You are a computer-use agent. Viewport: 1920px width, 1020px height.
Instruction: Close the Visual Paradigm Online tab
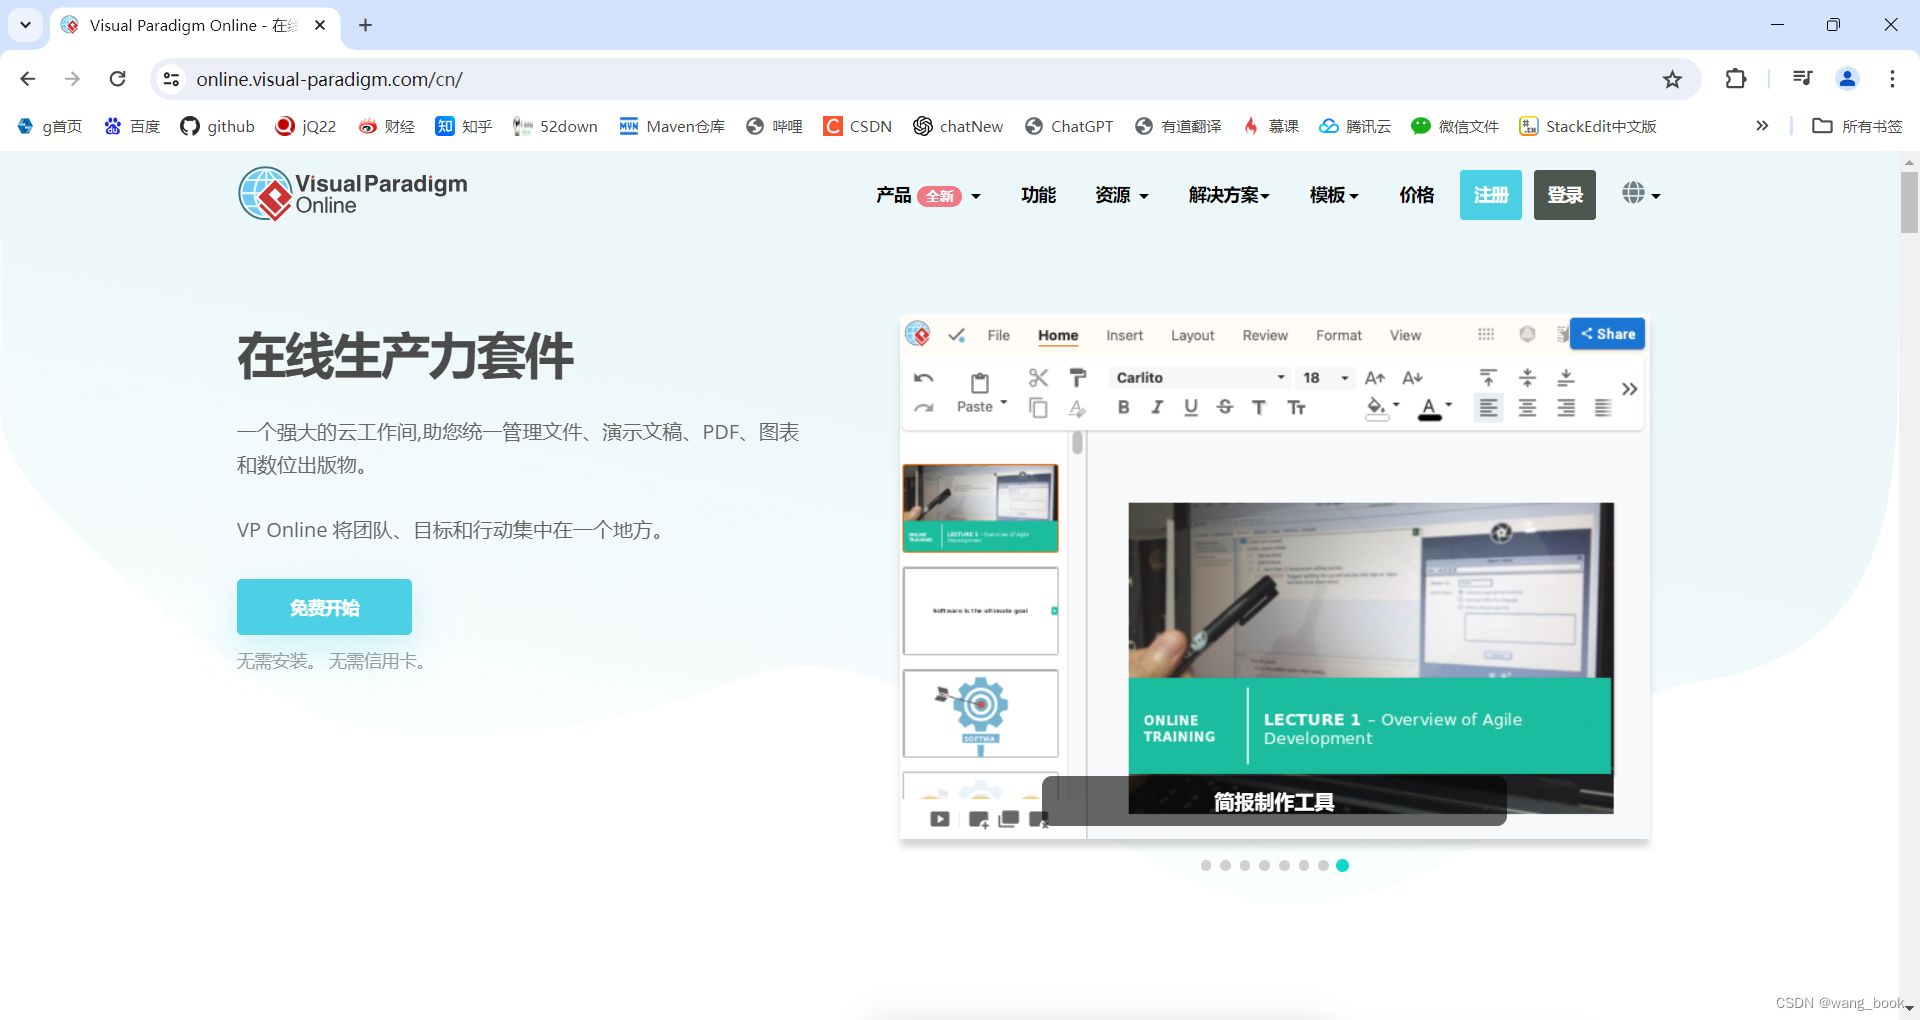pyautogui.click(x=320, y=25)
